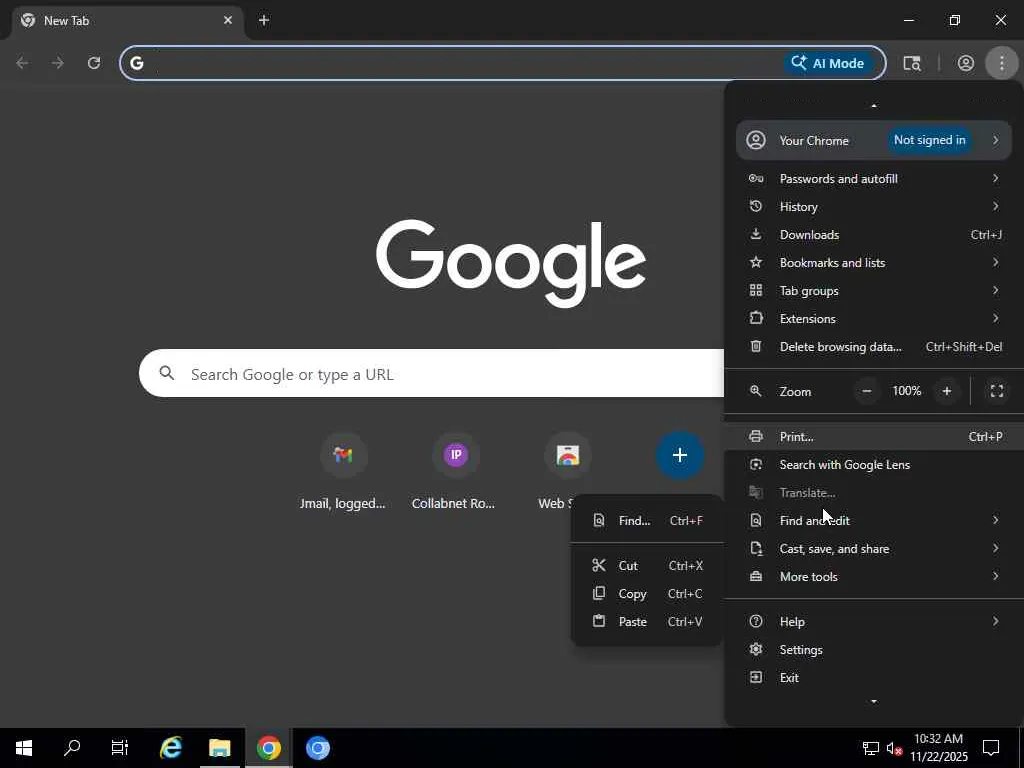Expand Cast, save, and share submenu
Screen dimensions: 1024x768
874,549
